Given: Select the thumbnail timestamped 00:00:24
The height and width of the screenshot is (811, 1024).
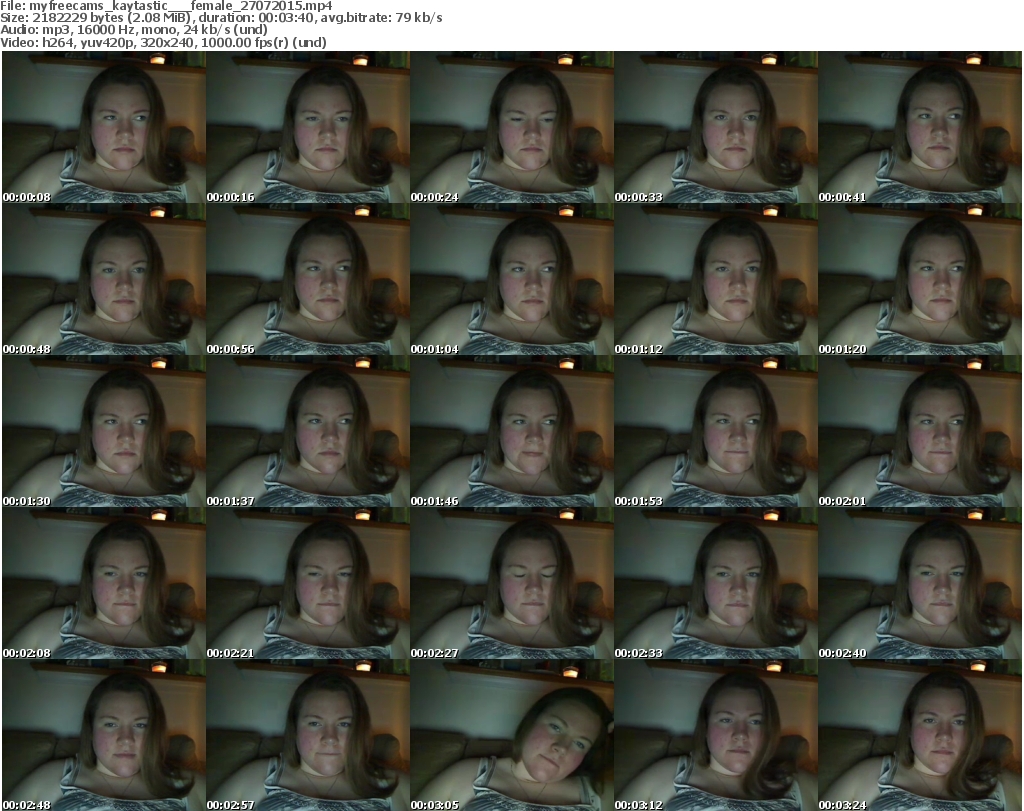Looking at the screenshot, I should tap(512, 127).
